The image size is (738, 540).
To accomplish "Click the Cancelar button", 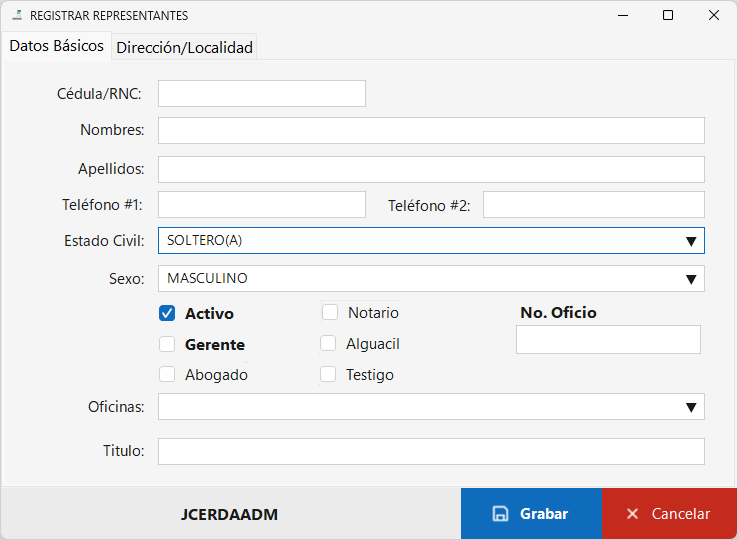I will (x=669, y=514).
